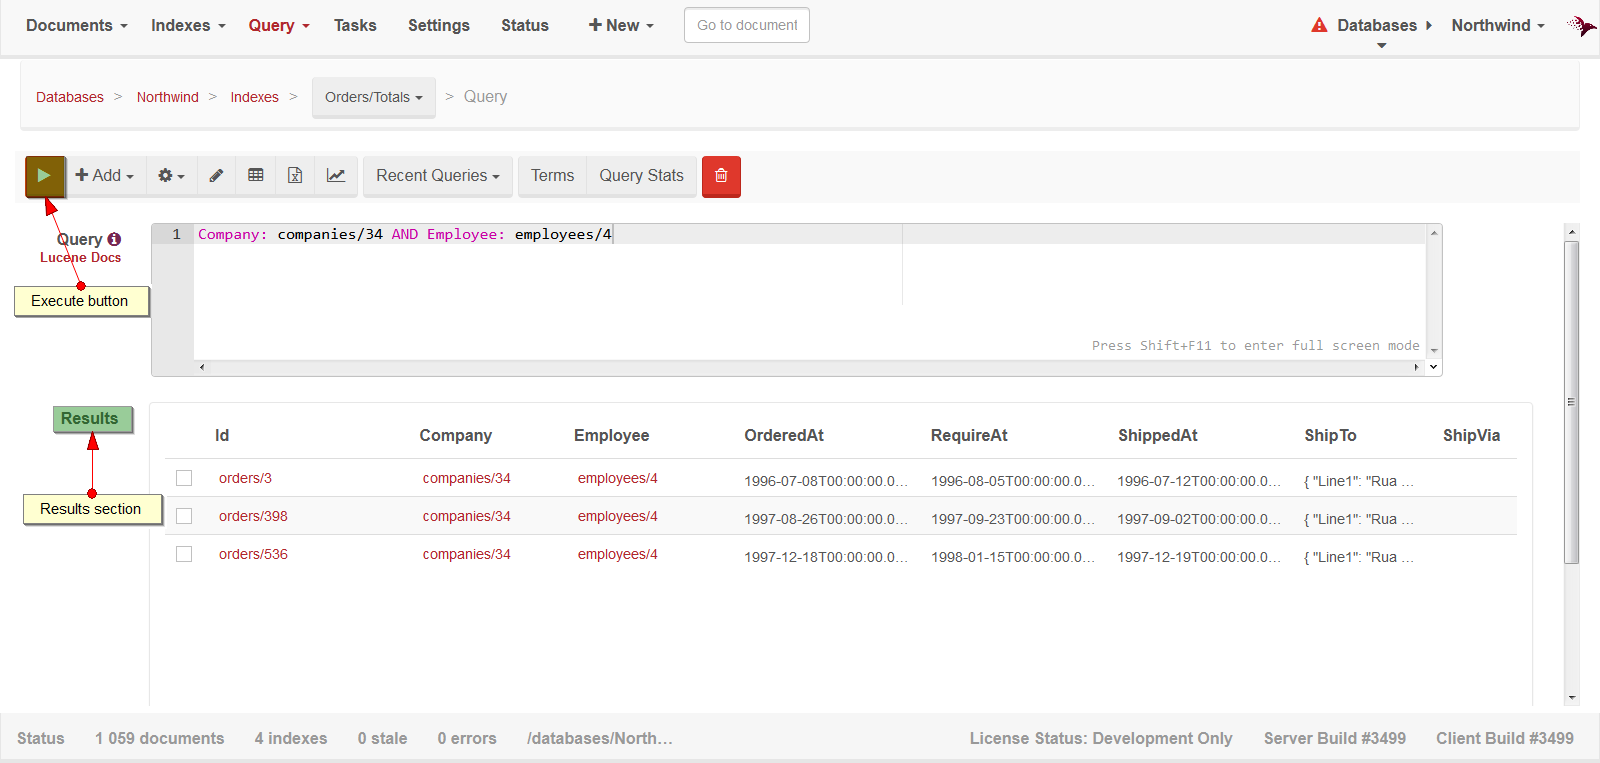Open the Query menu in top navigation
The width and height of the screenshot is (1600, 763).
279,25
